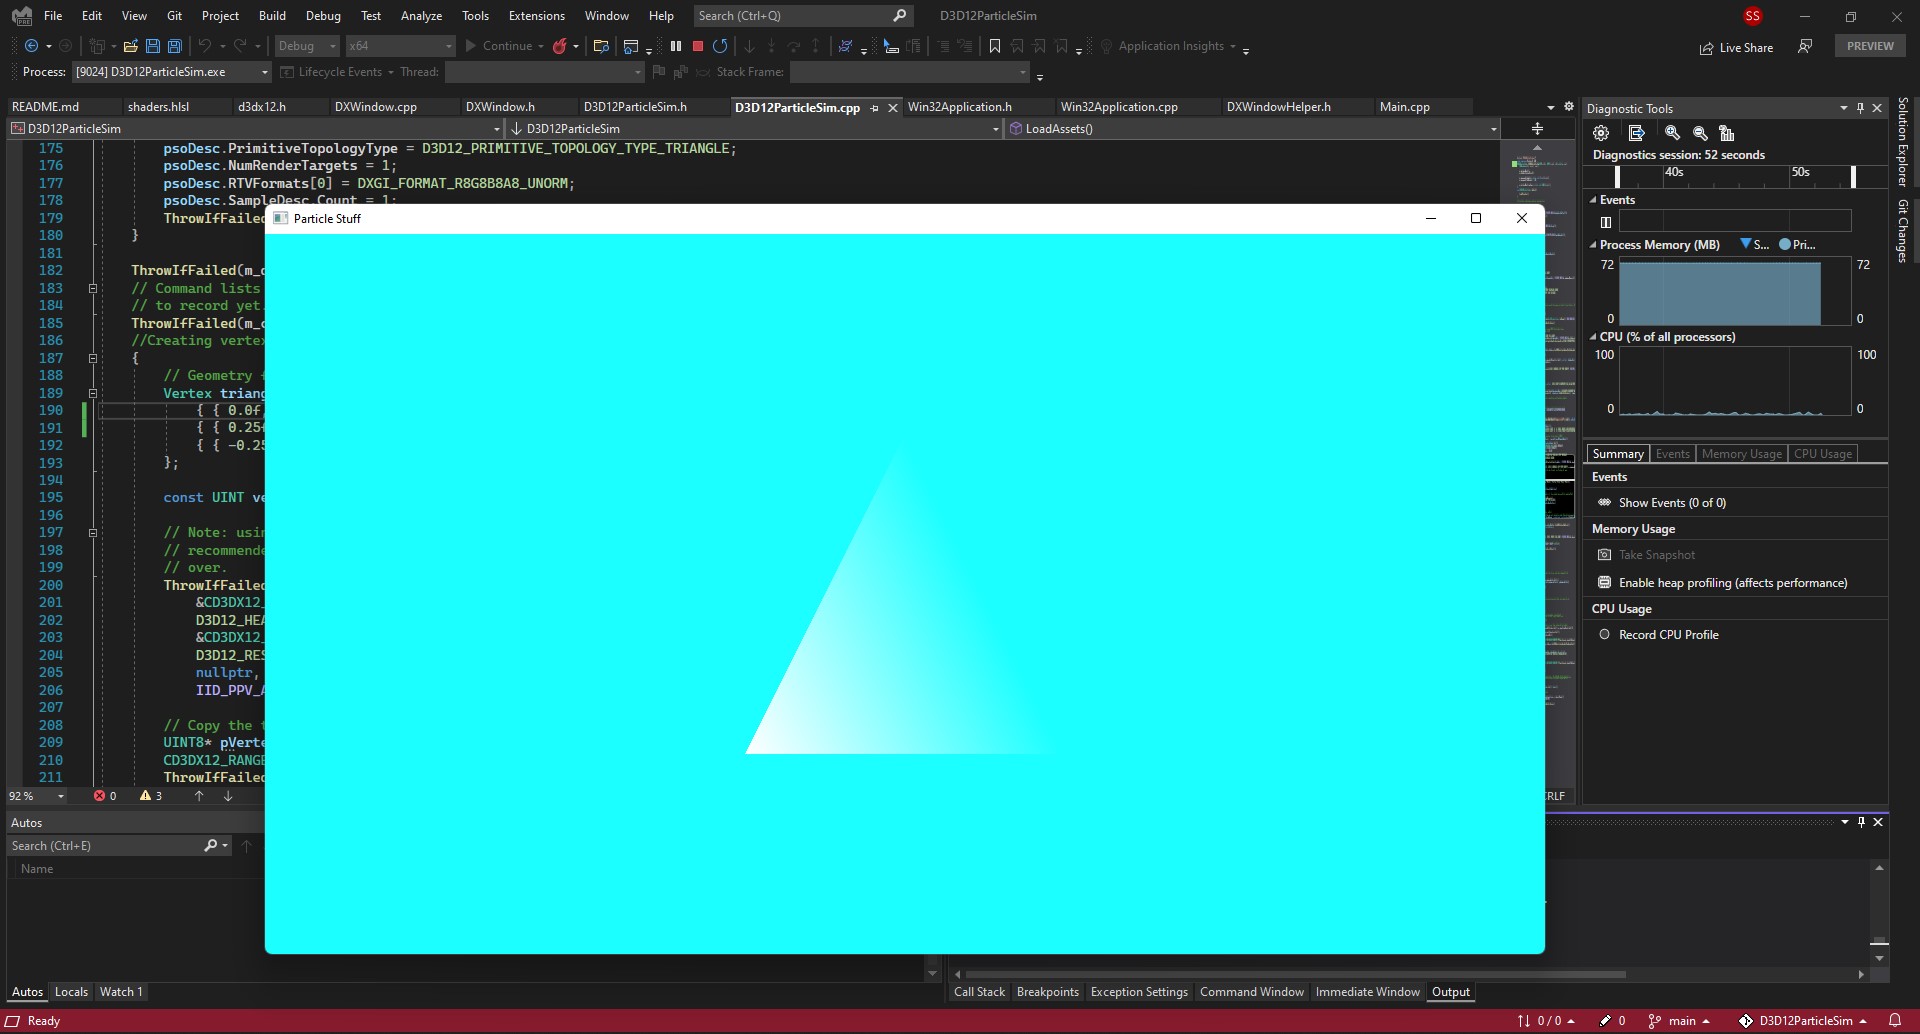Open find in files folder icon
Image resolution: width=1920 pixels, height=1034 pixels.
pos(601,46)
